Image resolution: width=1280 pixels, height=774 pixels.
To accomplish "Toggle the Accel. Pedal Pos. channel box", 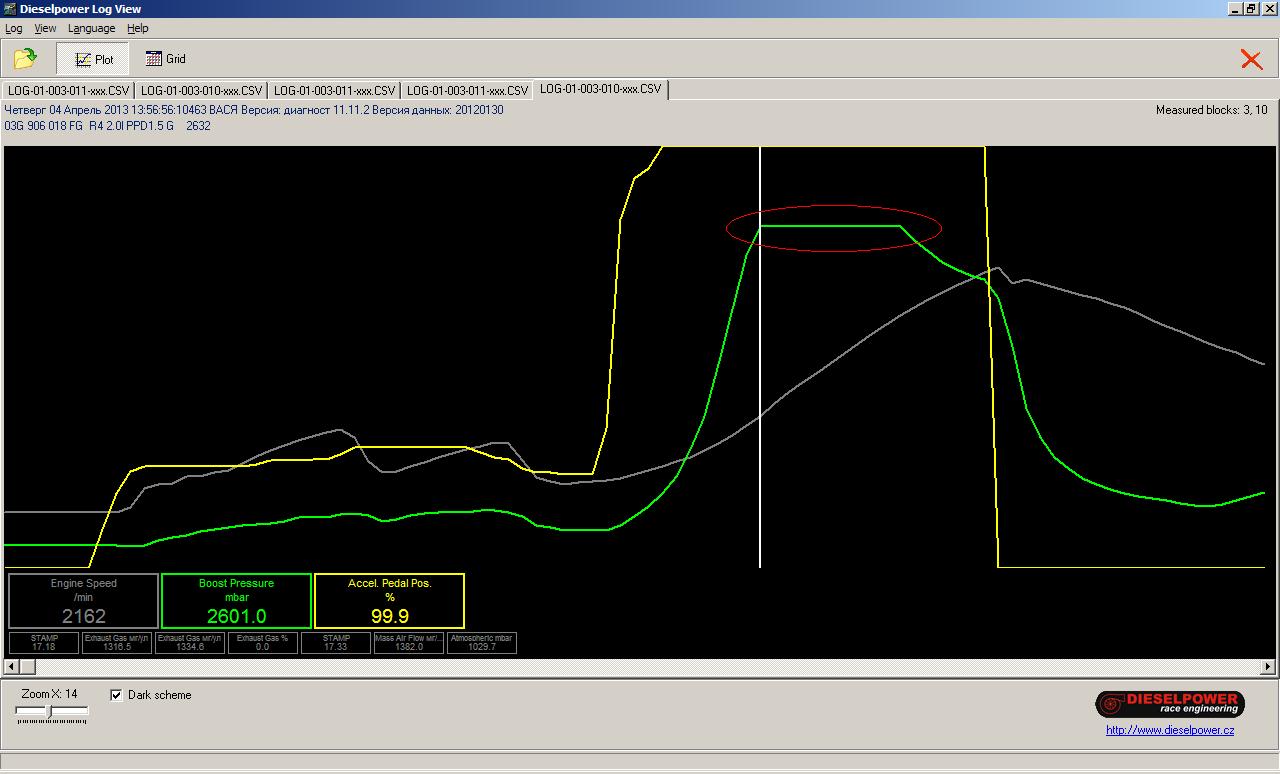I will coord(389,600).
